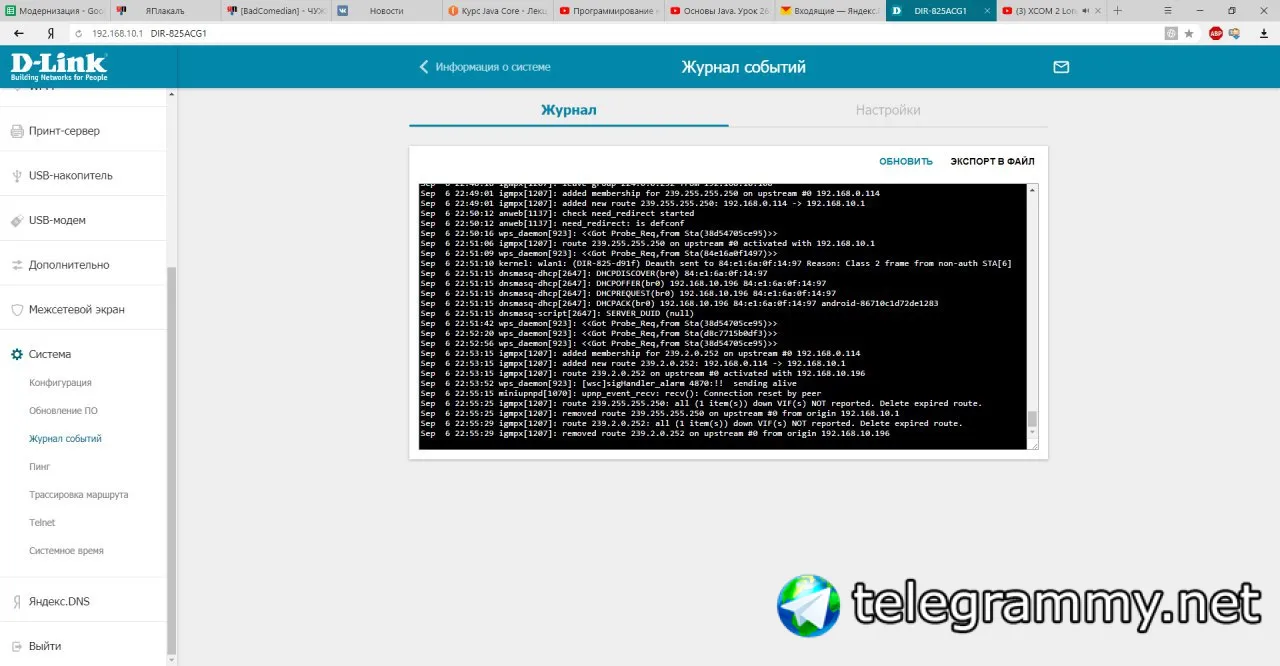This screenshot has width=1280, height=666.
Task: Open the envelope notifications icon in header
Action: pos(1061,67)
